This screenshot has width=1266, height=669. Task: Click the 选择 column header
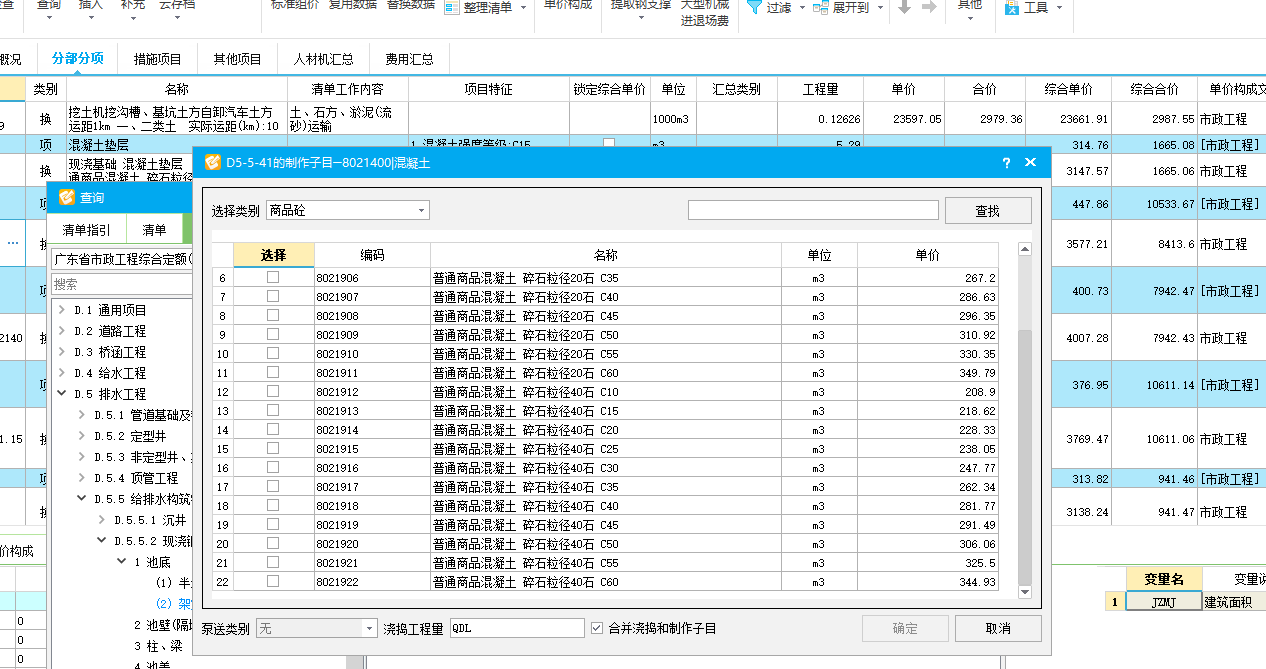273,255
